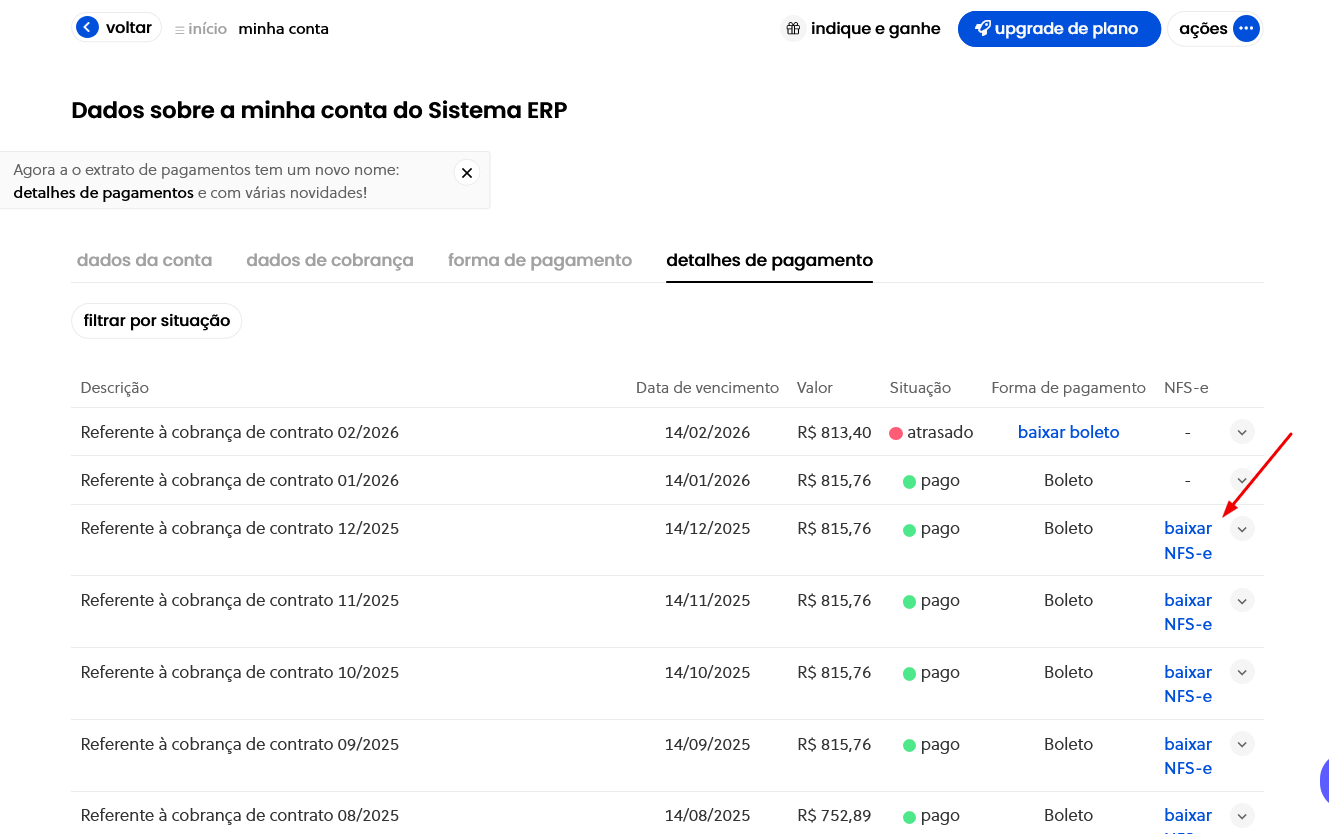
Task: Expand the contrato 09/2025 row chevron
Action: (1241, 744)
